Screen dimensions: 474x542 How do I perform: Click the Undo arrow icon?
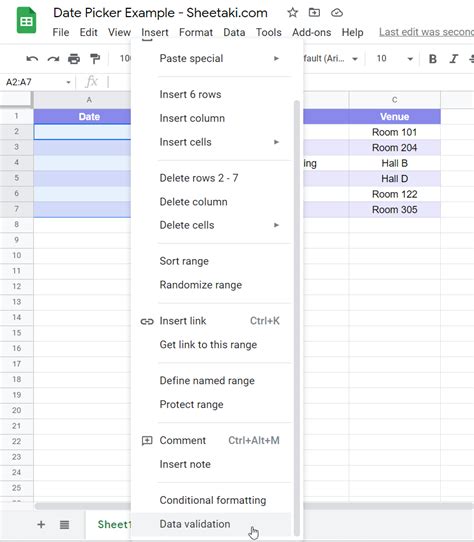32,59
